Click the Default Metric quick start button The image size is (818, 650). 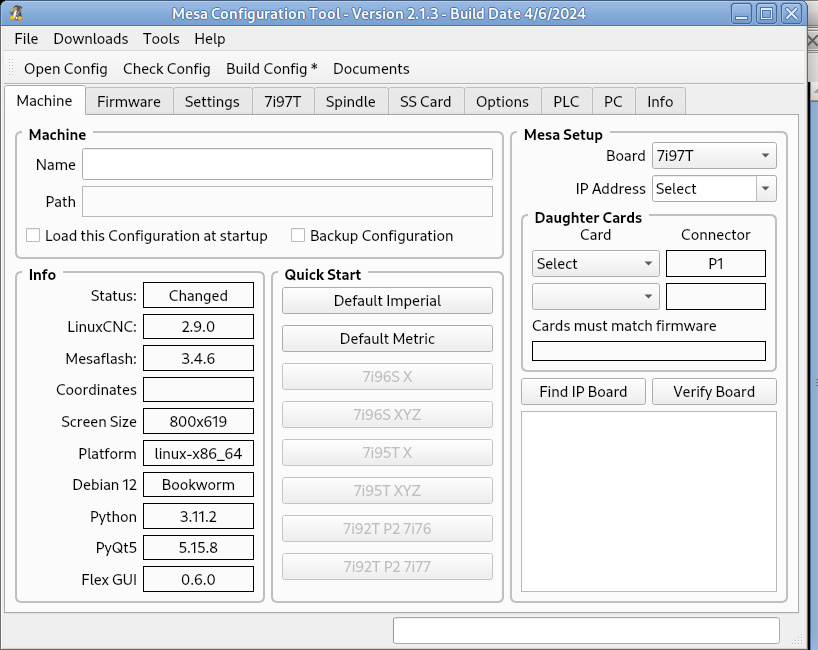pyautogui.click(x=387, y=339)
